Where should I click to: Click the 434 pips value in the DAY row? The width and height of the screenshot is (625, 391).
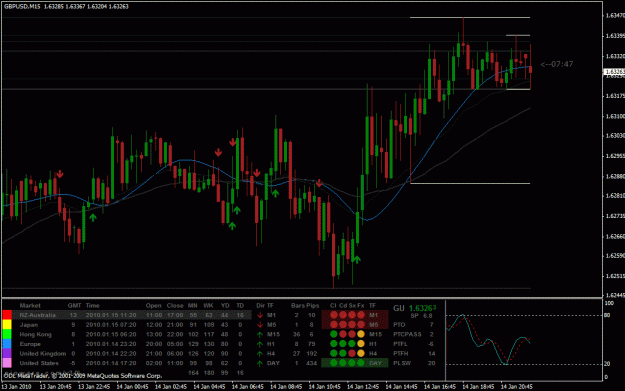pyautogui.click(x=312, y=363)
